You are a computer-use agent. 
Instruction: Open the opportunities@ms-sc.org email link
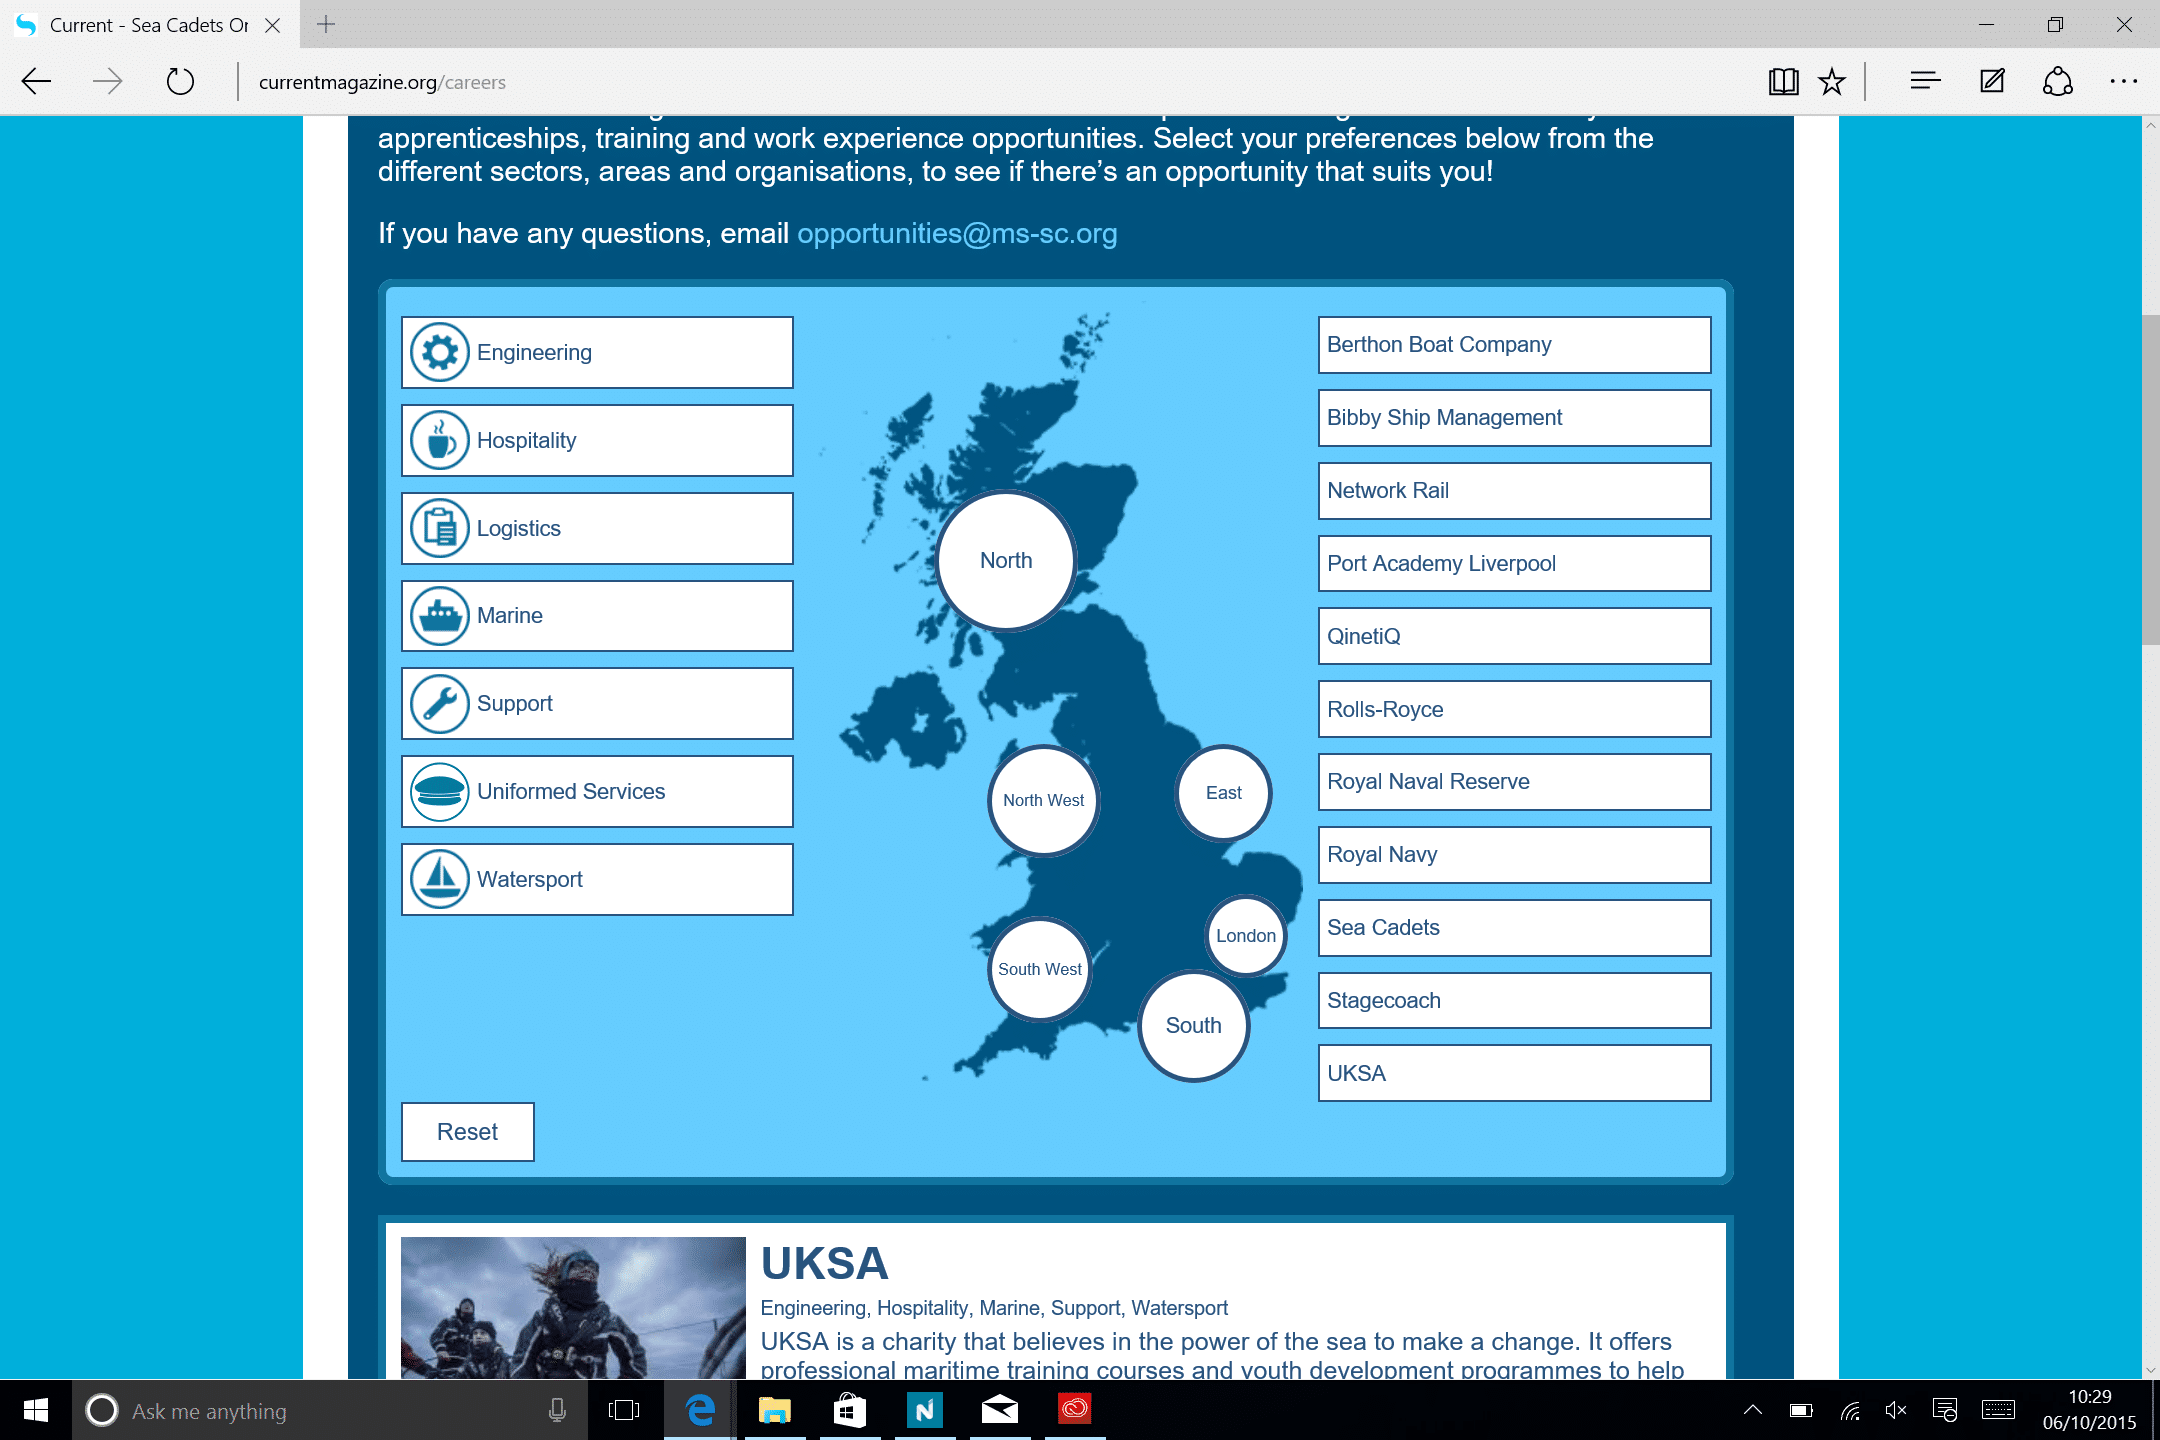(x=956, y=233)
